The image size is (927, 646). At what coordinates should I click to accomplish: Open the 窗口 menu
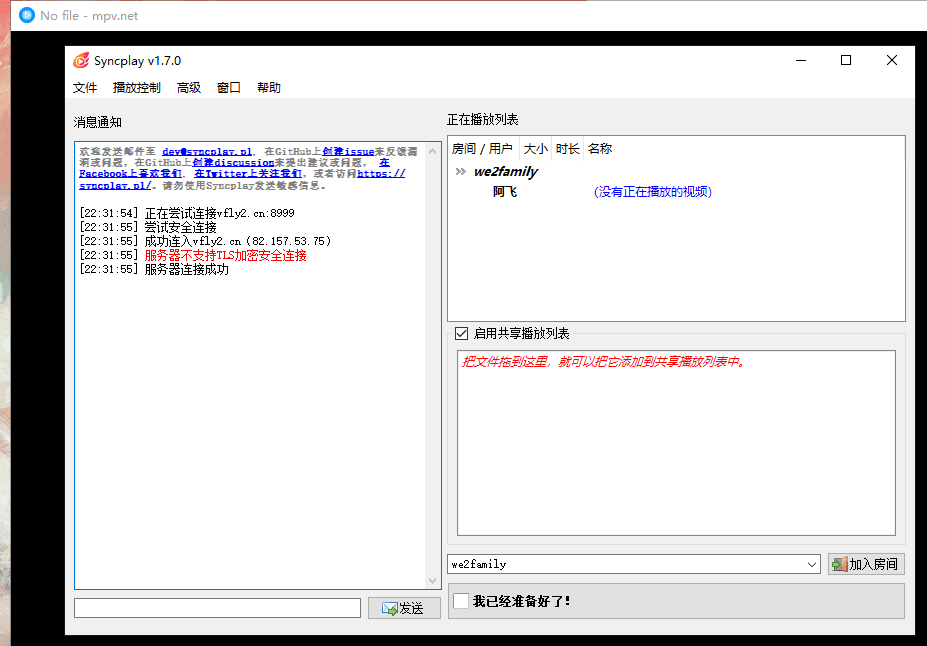(x=228, y=88)
